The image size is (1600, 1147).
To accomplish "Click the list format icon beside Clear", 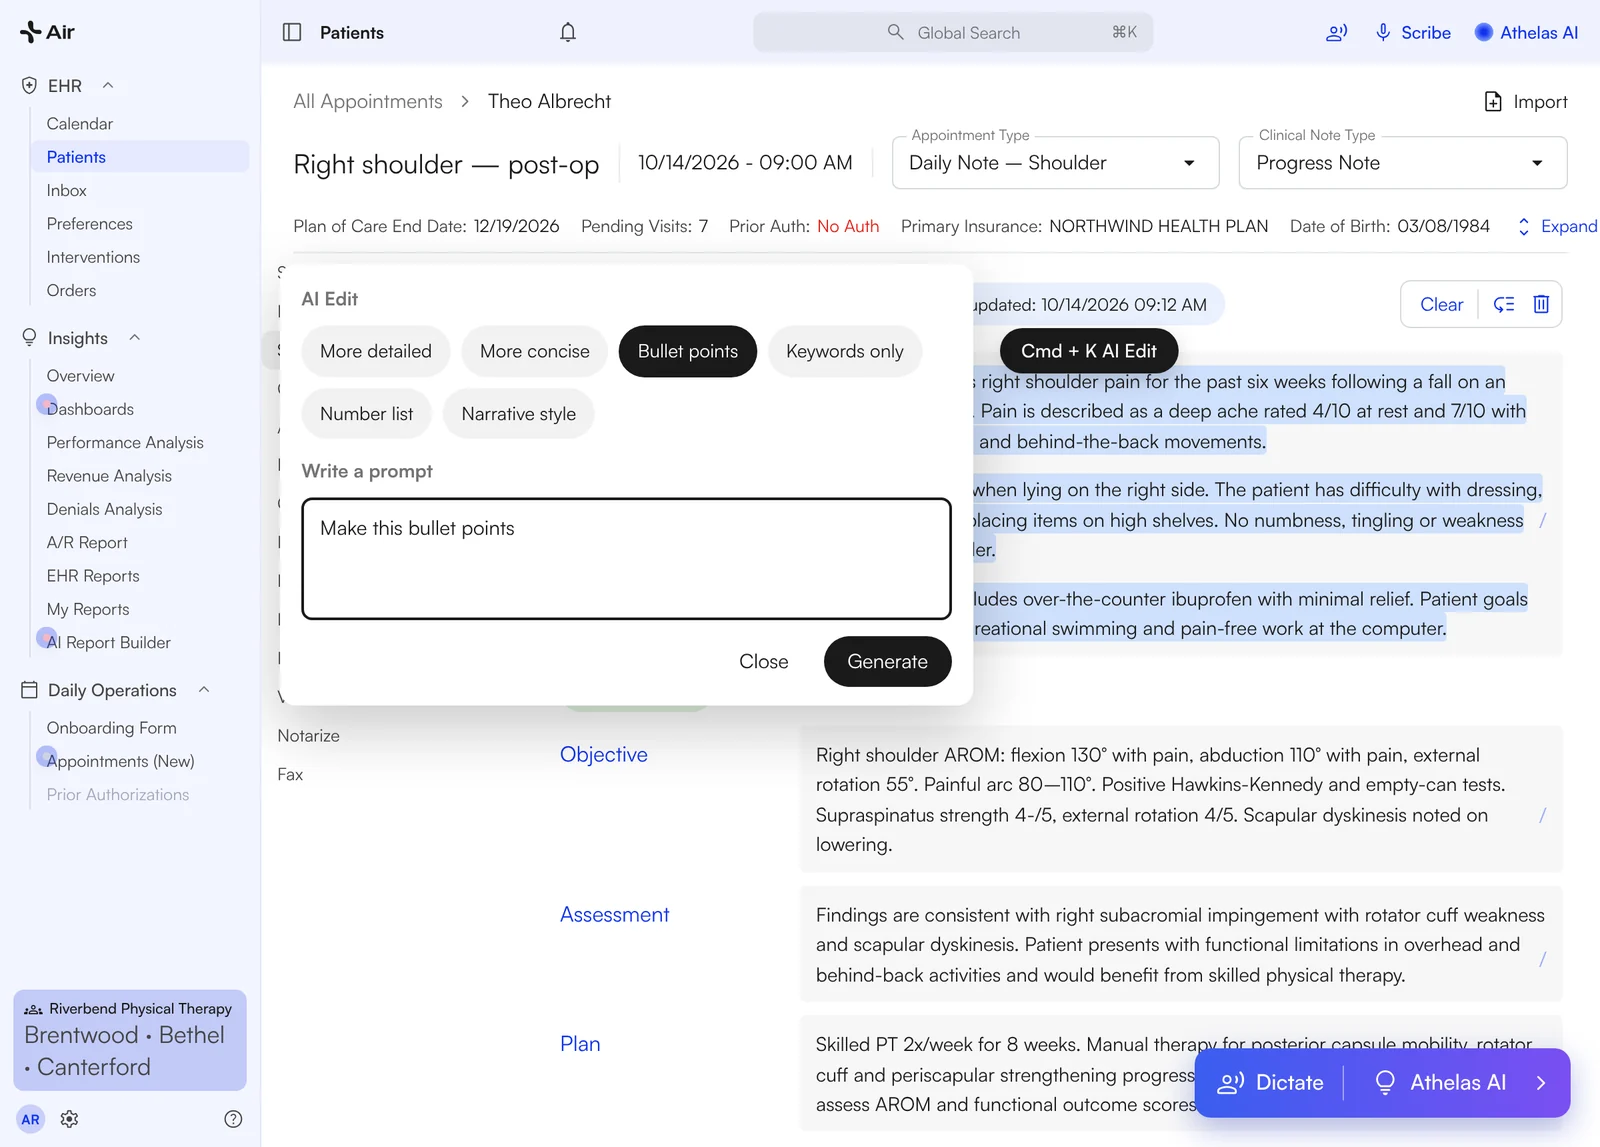I will tap(1504, 304).
